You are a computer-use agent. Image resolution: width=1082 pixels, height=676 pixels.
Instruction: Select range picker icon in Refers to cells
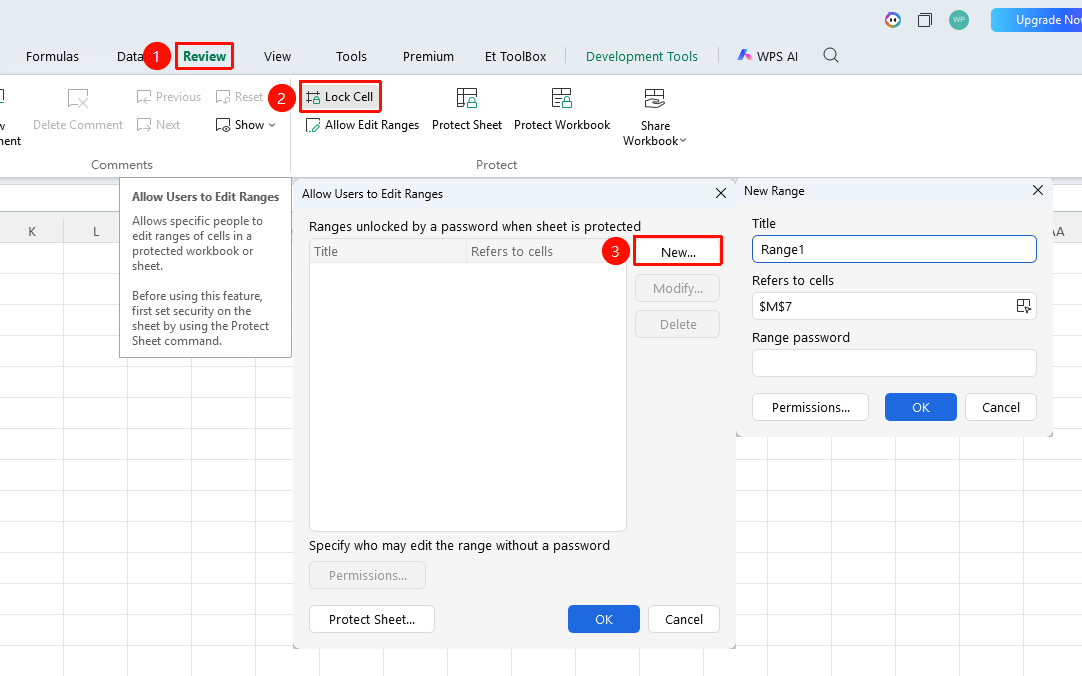[1023, 306]
